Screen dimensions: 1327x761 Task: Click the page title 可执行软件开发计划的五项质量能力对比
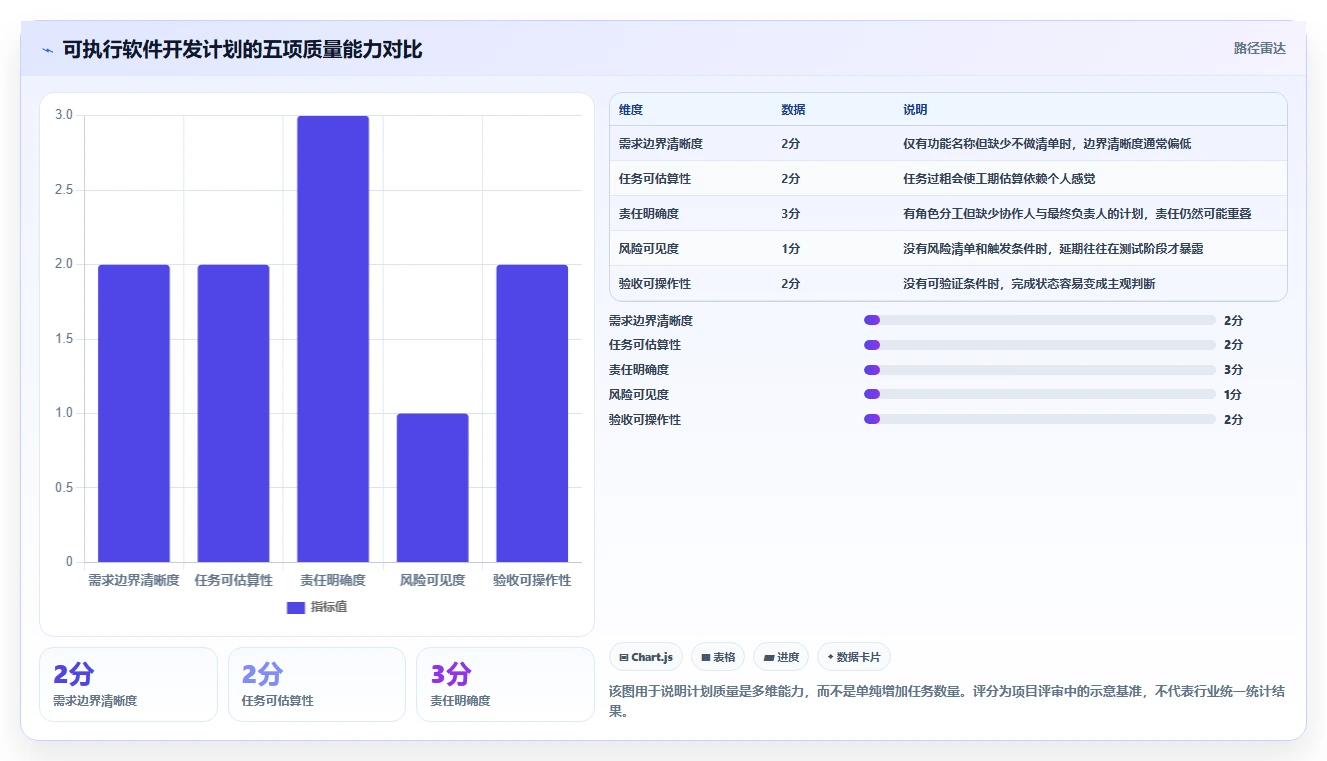243,50
